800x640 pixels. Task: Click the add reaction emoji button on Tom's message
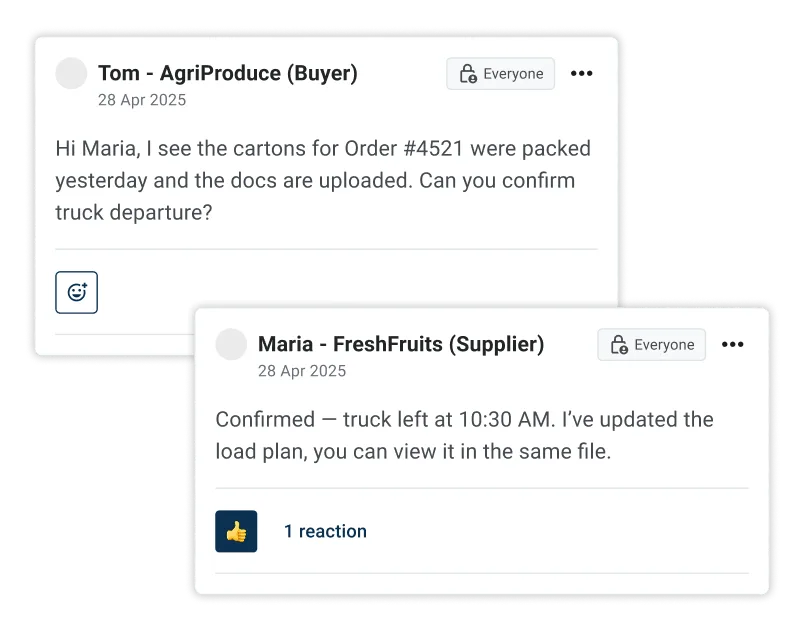coord(76,292)
